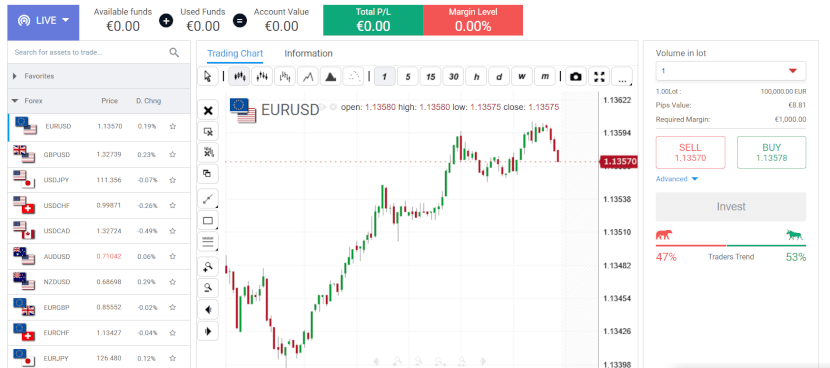The width and height of the screenshot is (830, 368).
Task: Click the plus icon to add funds
Action: 166,21
